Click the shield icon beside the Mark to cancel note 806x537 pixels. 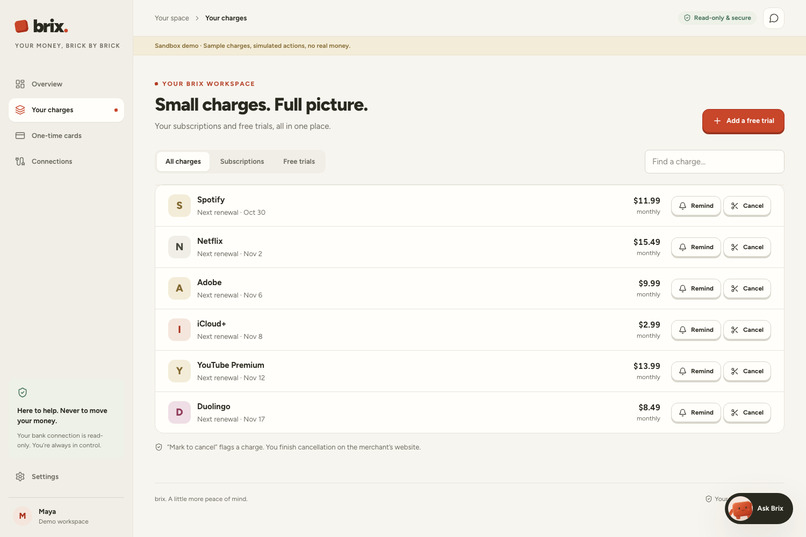(x=159, y=447)
